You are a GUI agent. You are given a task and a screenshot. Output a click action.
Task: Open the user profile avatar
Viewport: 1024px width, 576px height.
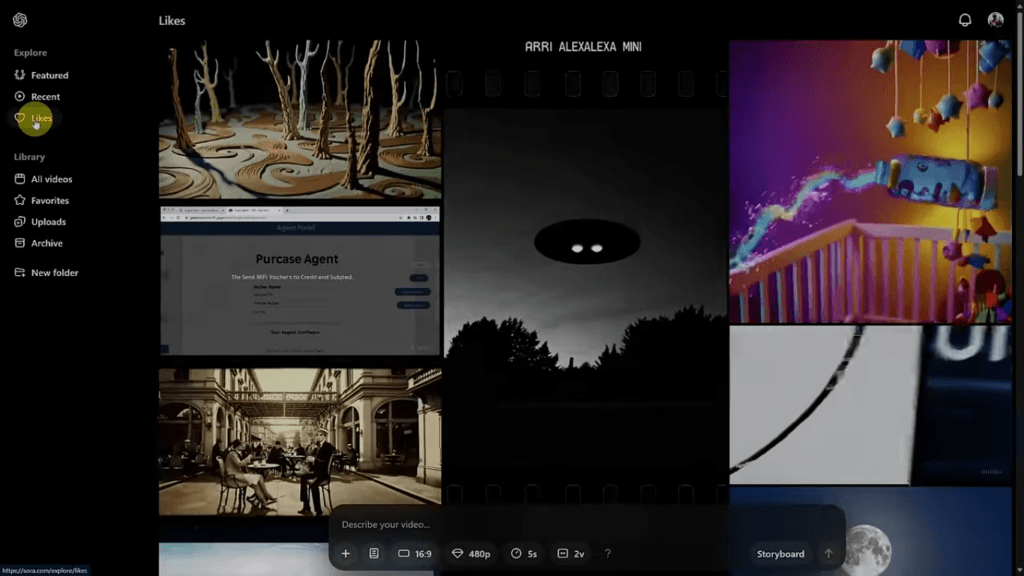tap(995, 20)
